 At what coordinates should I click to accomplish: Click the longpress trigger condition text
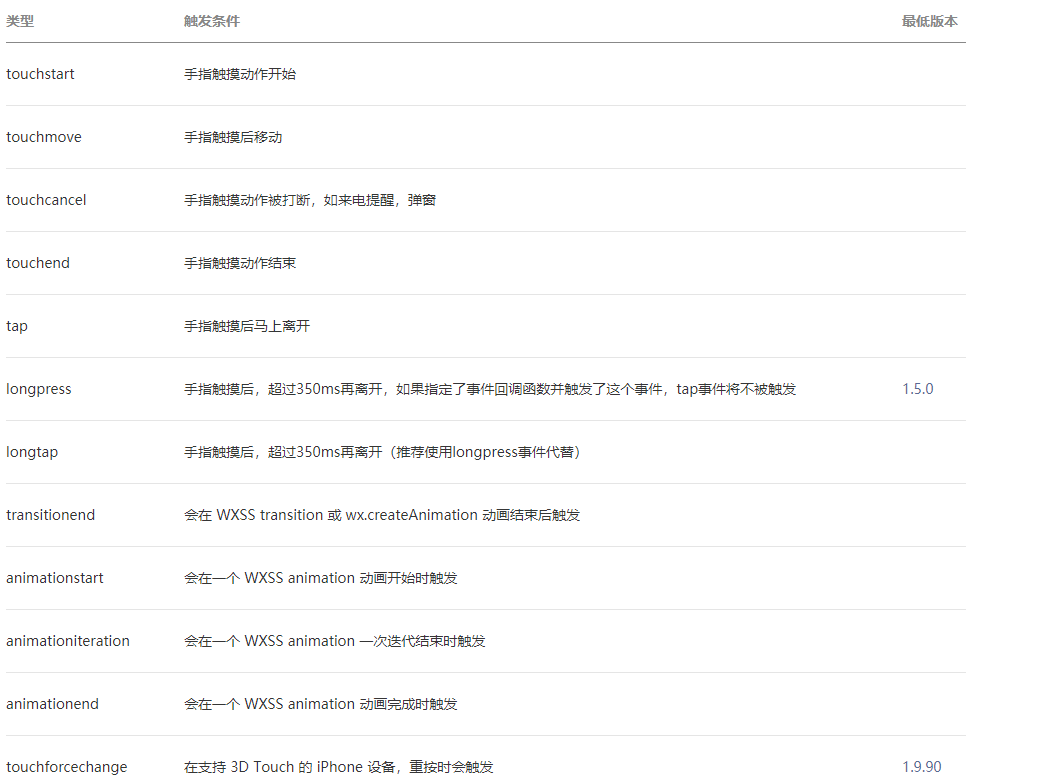click(x=490, y=389)
